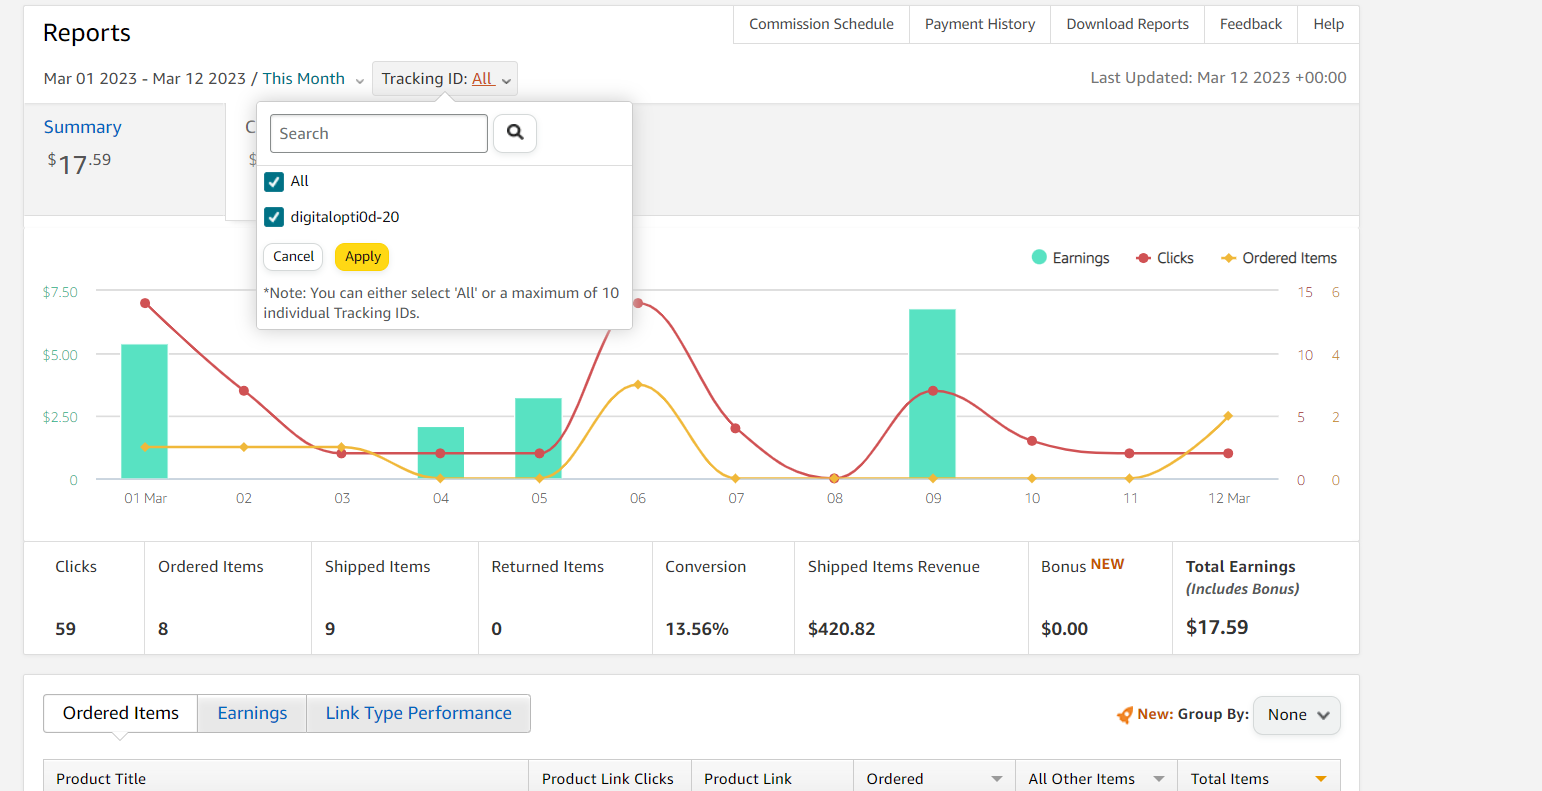This screenshot has width=1542, height=791.
Task: Uncheck the All tracking ID checkbox
Action: point(274,181)
